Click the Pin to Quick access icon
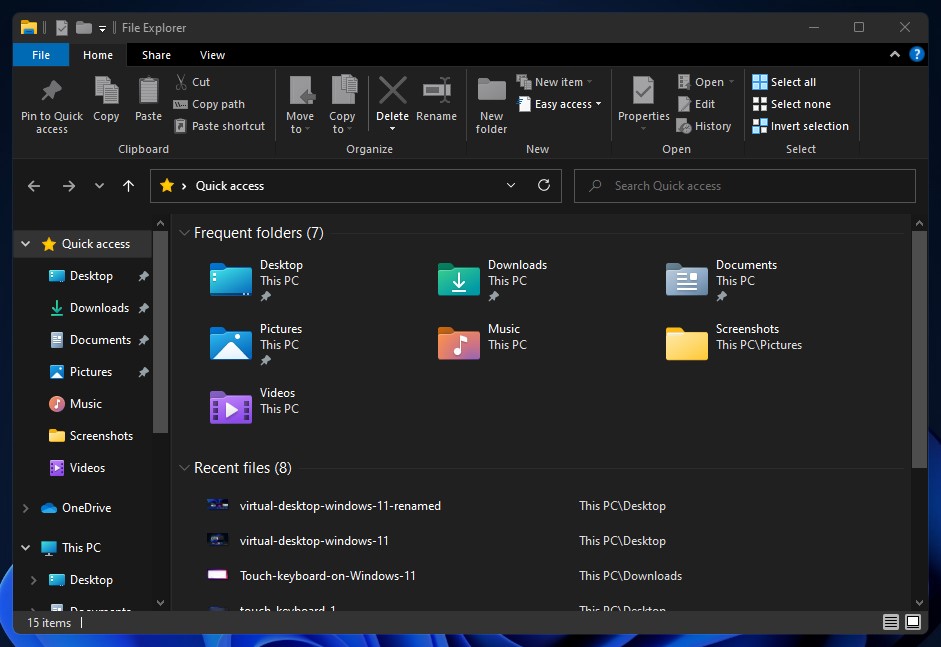Image resolution: width=941 pixels, height=647 pixels. tap(52, 91)
